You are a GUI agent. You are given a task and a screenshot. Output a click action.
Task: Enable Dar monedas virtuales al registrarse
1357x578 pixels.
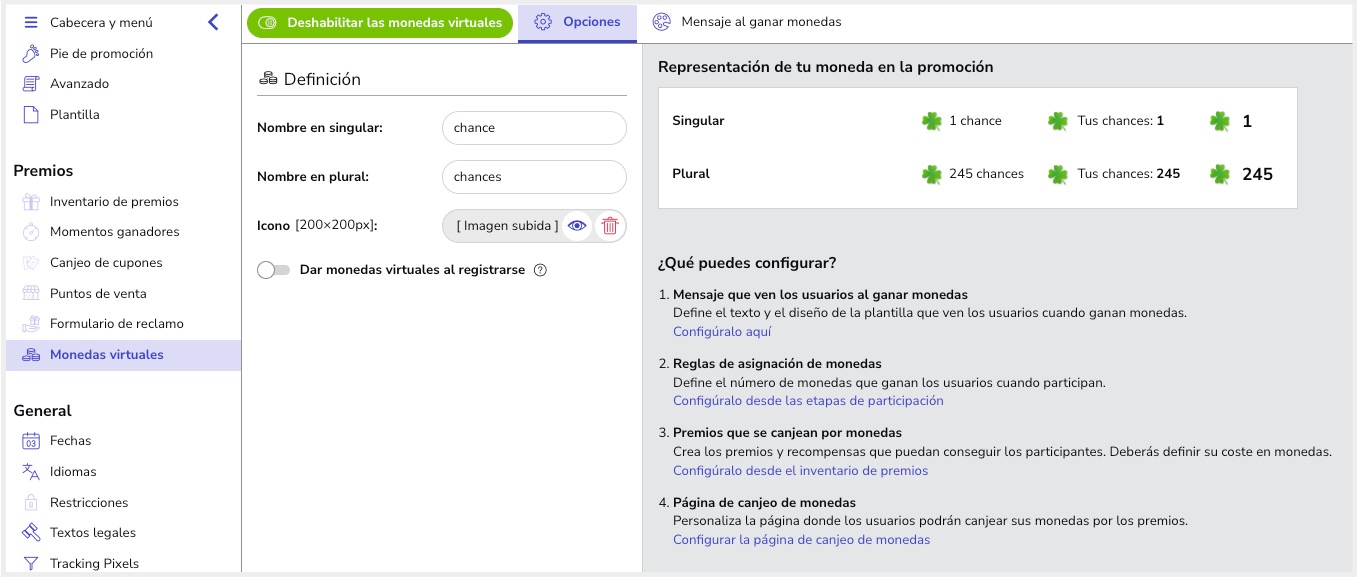271,269
